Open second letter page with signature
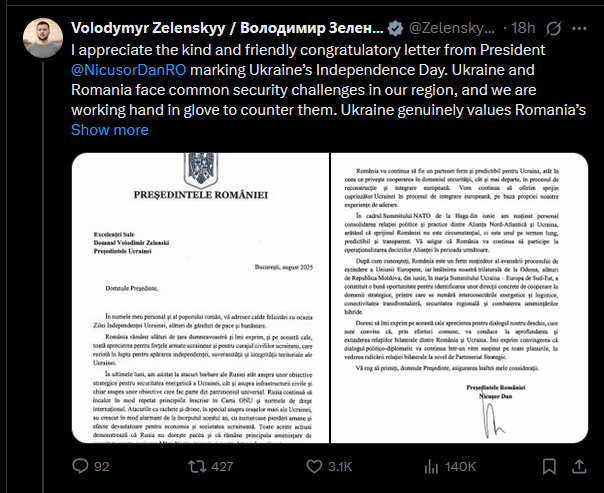 click(460, 298)
